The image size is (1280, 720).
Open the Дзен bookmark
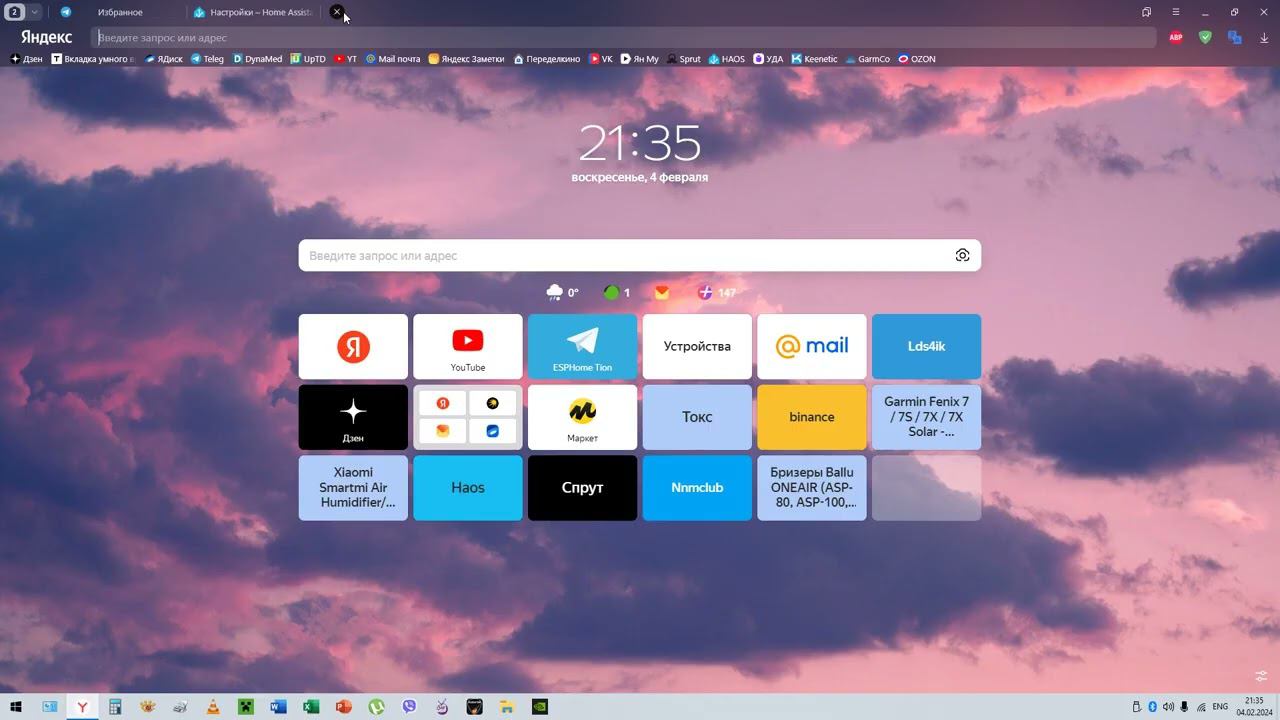tap(27, 59)
